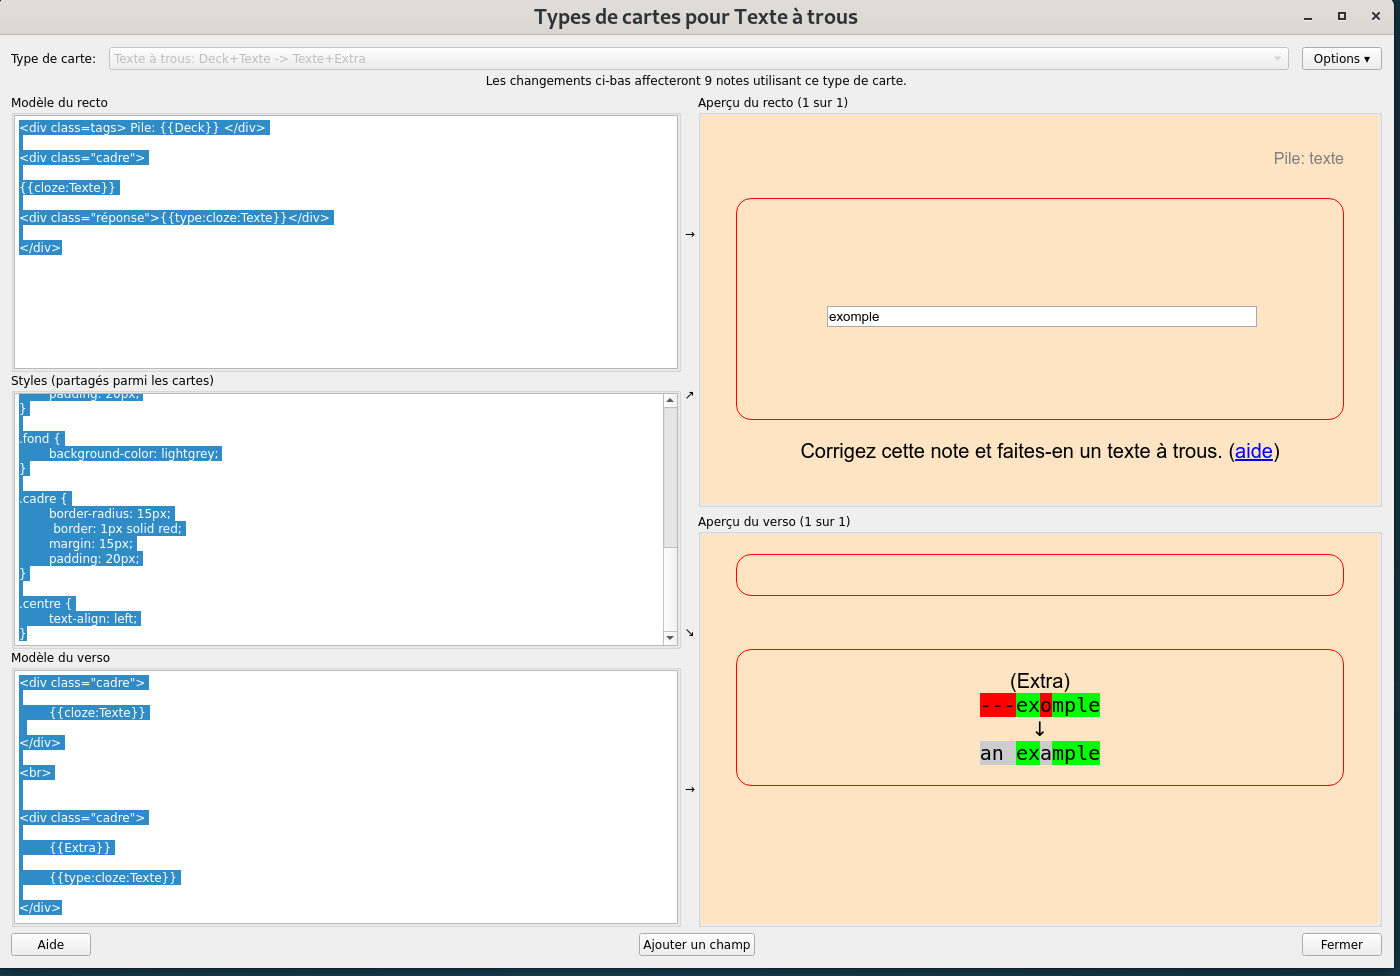
Task: Follow the aide link in the front preview
Action: click(x=1253, y=452)
